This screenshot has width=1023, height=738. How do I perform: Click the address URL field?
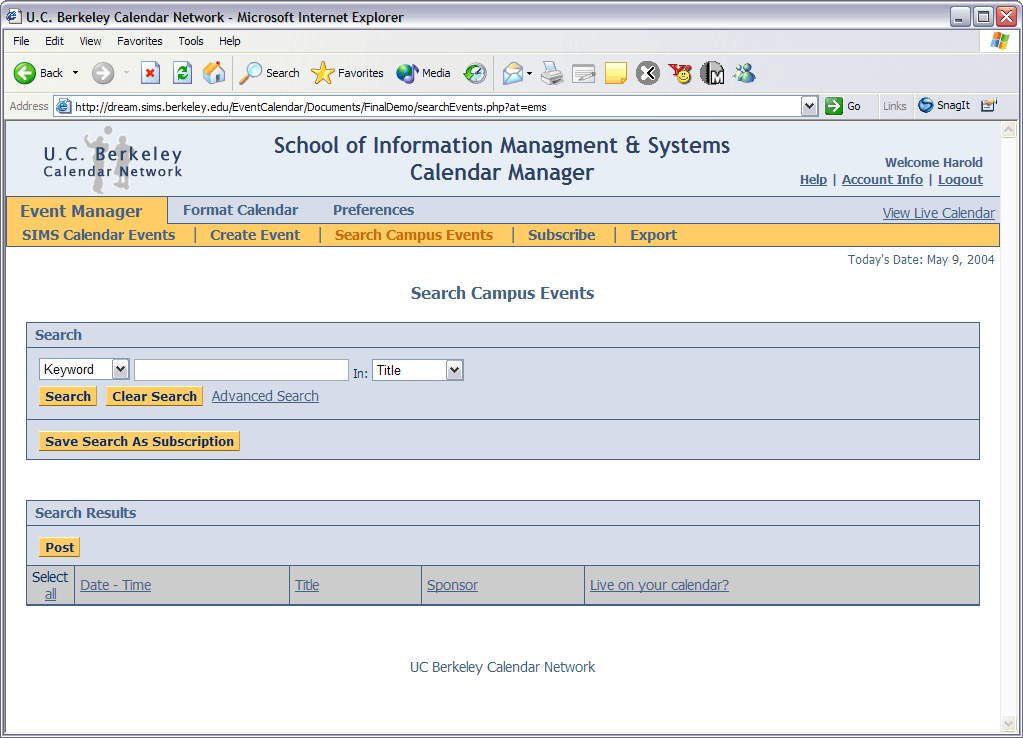(436, 106)
